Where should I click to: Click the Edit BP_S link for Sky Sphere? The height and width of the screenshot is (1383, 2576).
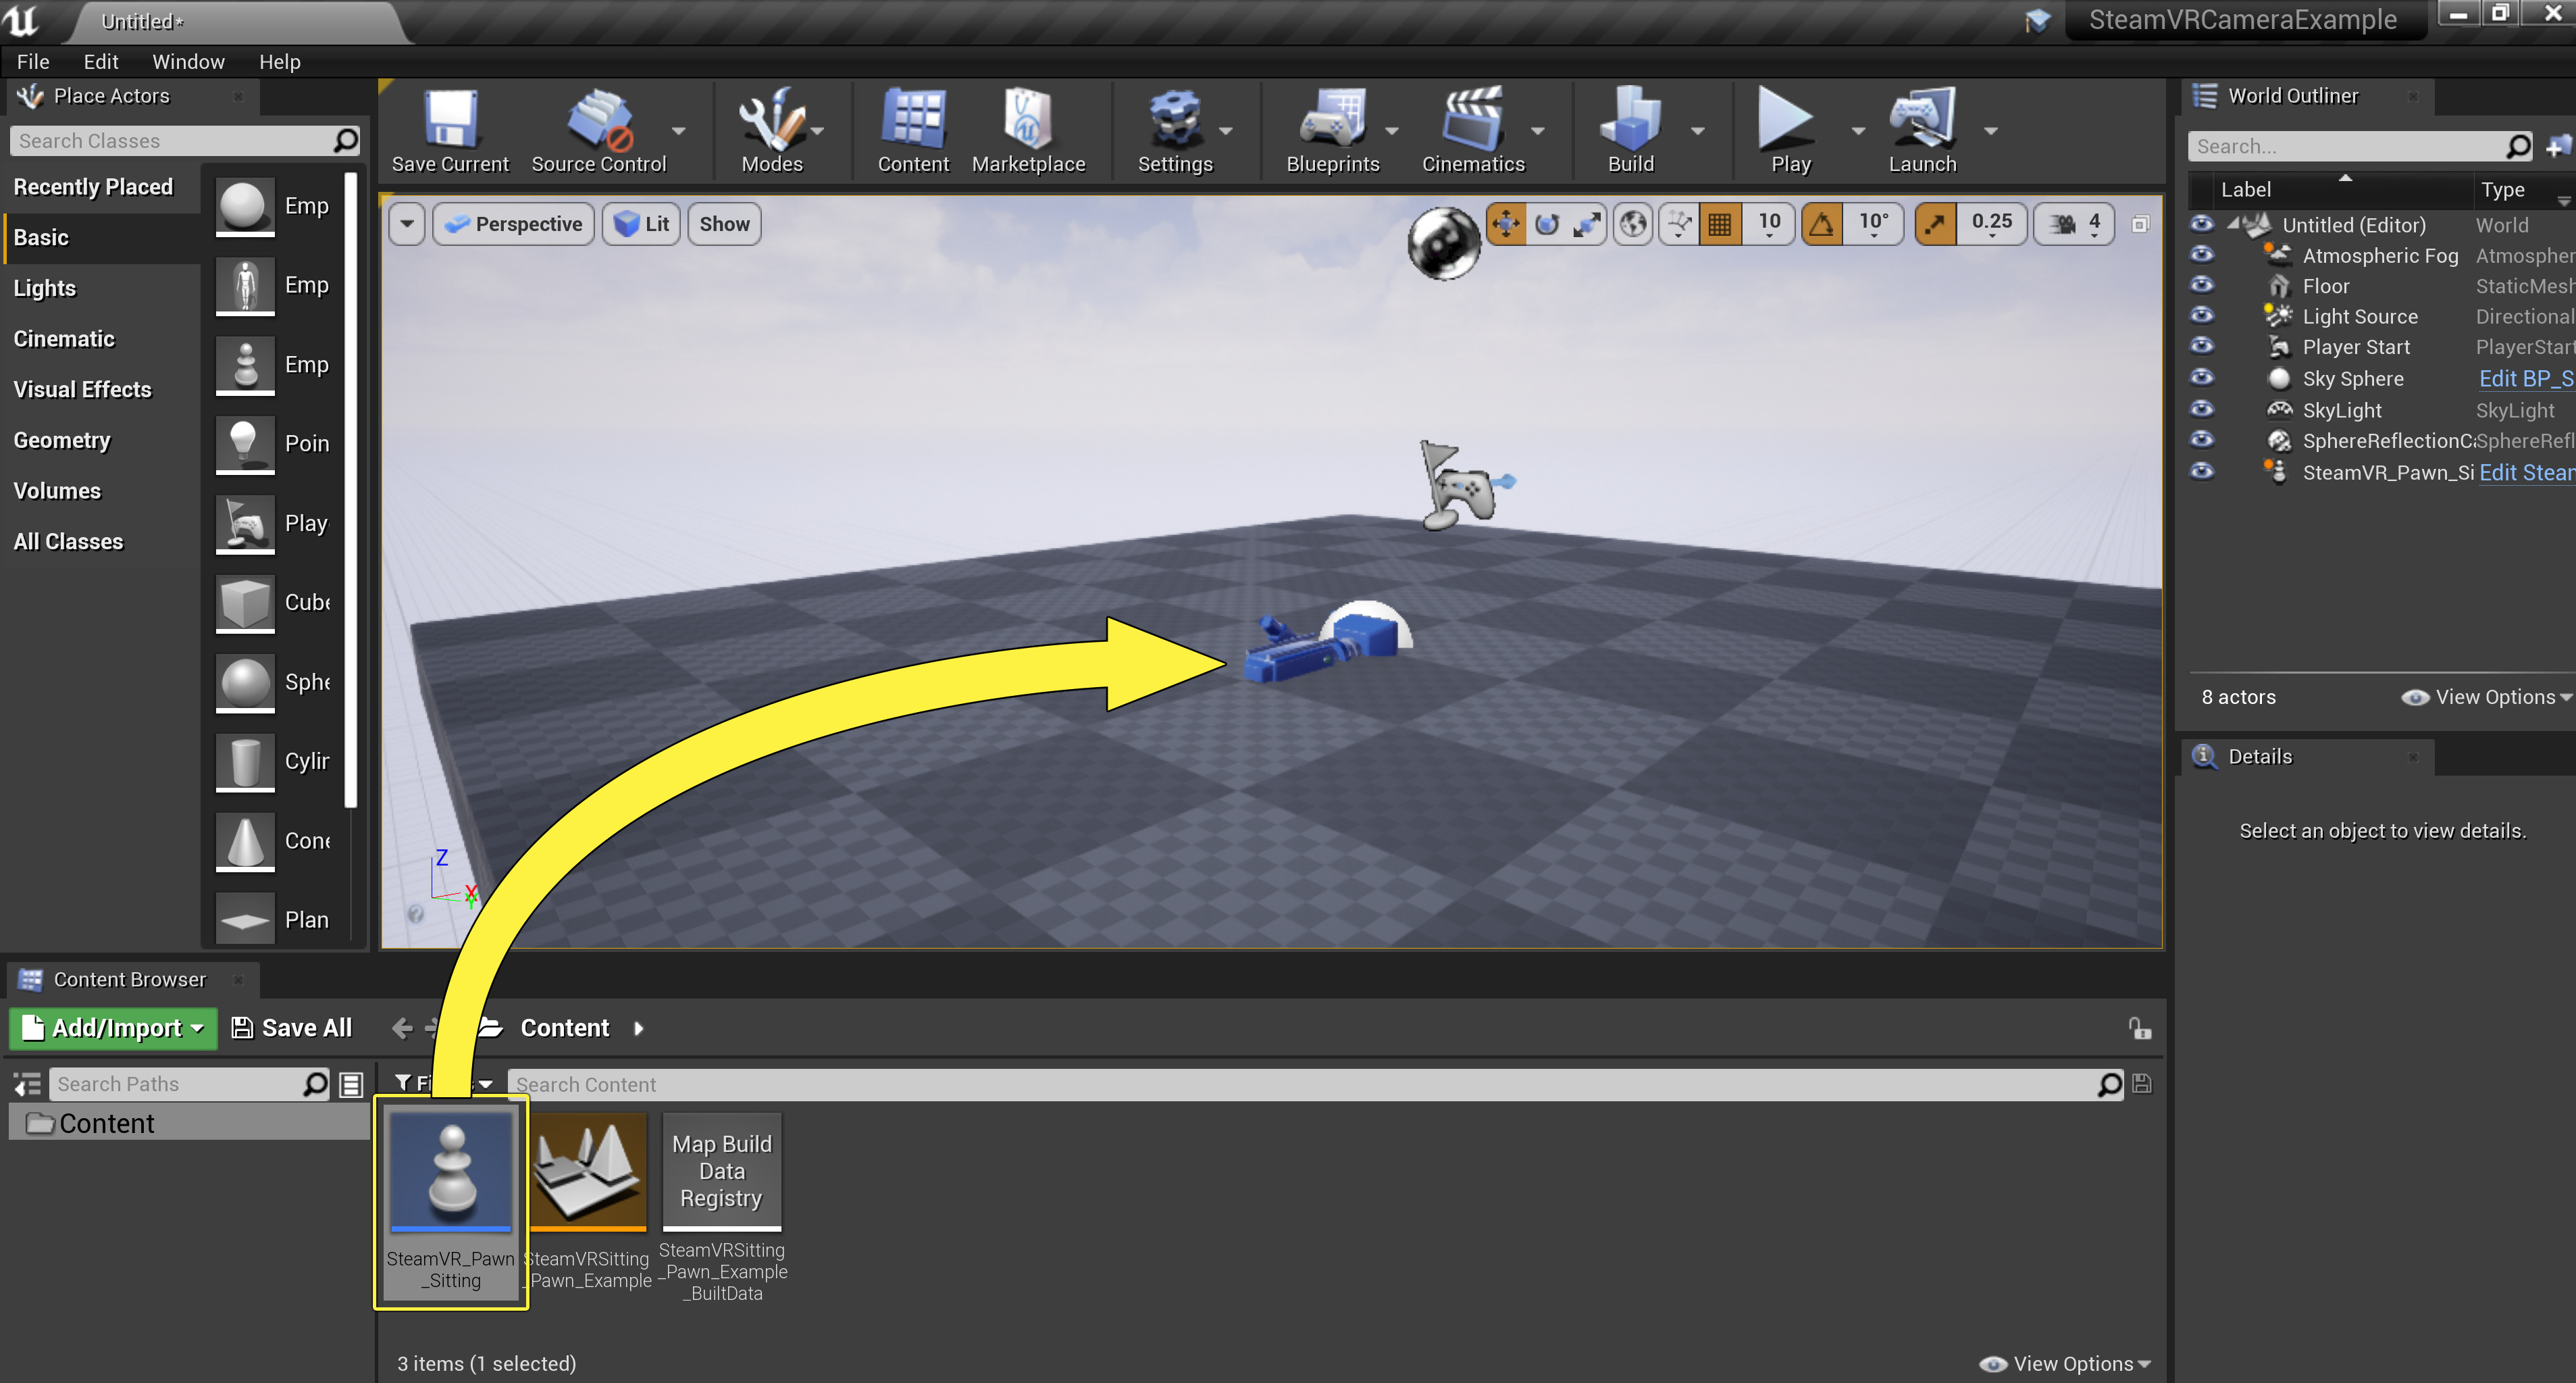(2524, 378)
